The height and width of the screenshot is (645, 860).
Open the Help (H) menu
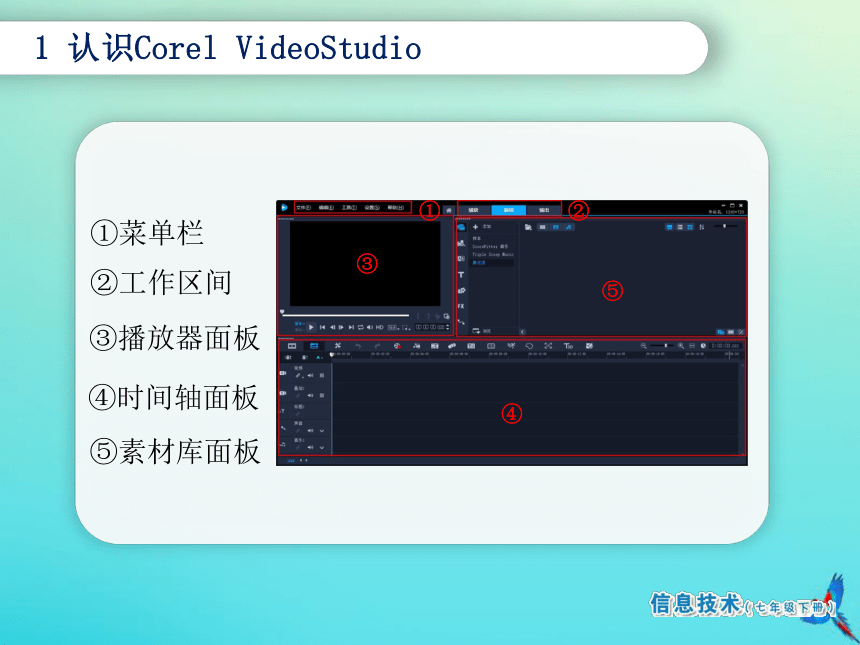tap(395, 208)
